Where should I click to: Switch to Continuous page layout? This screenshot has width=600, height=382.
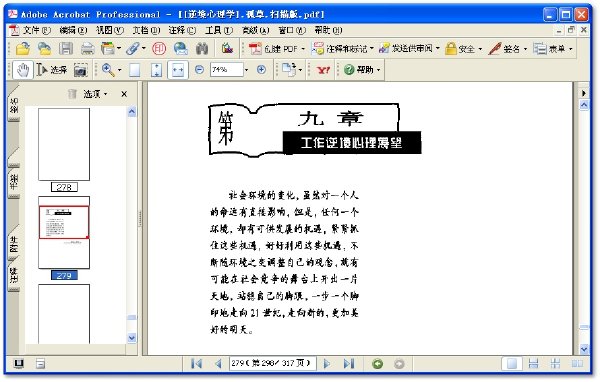tap(533, 363)
